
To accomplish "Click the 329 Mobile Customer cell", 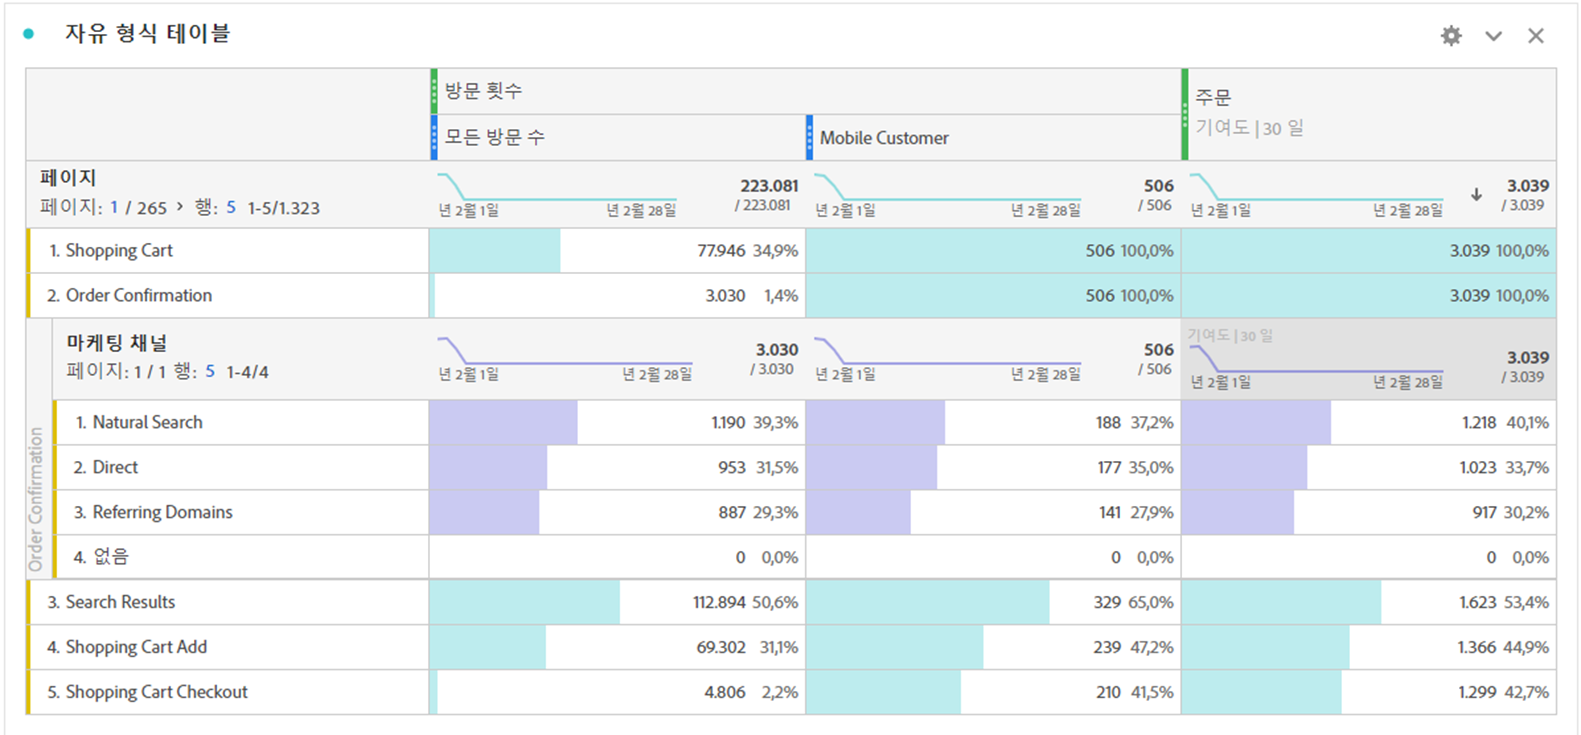I will coord(993,602).
